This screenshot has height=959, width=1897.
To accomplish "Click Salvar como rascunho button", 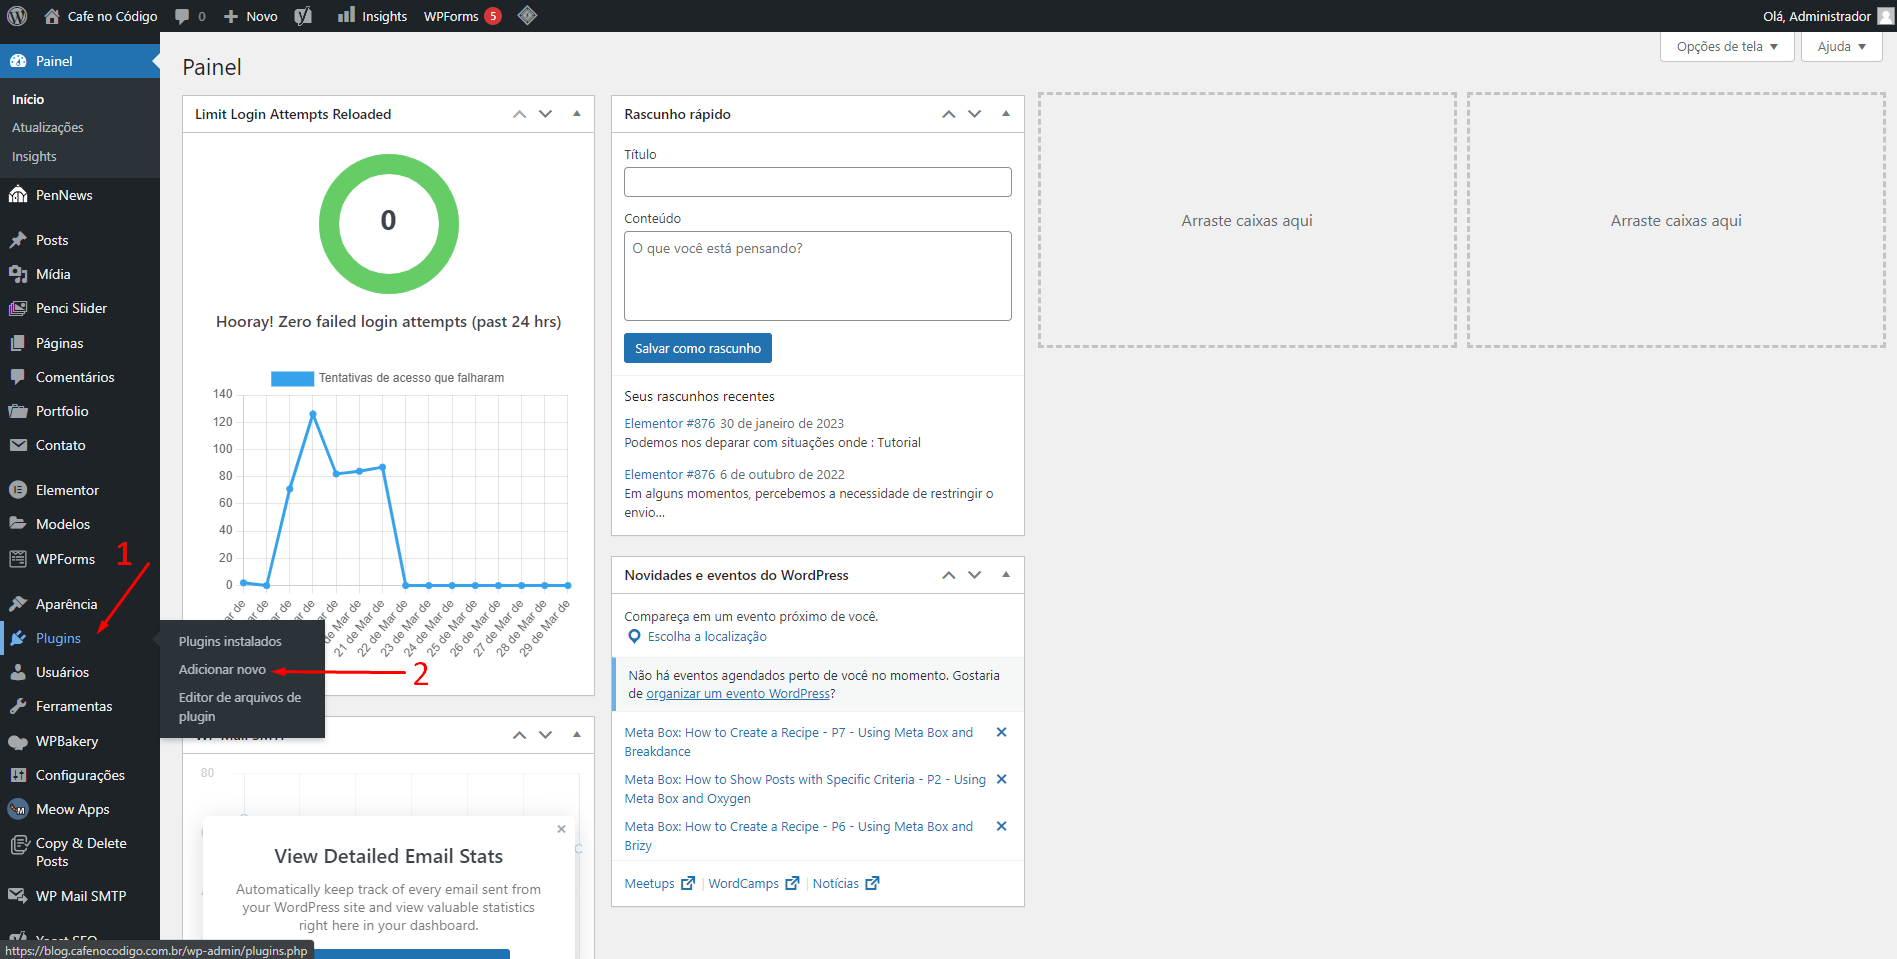I will tap(698, 348).
